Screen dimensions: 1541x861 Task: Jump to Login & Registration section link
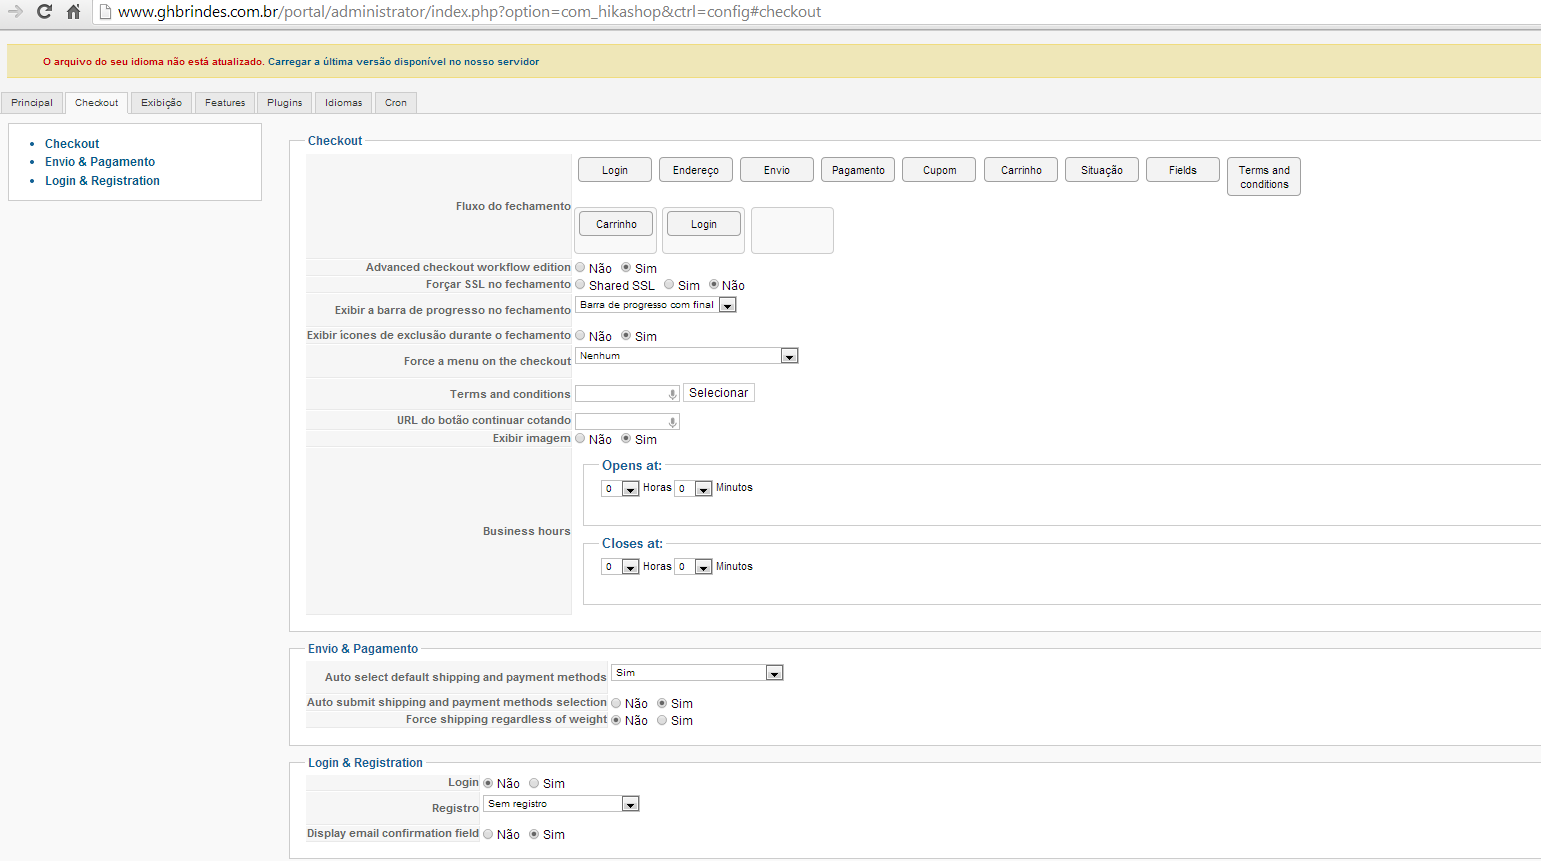(102, 181)
